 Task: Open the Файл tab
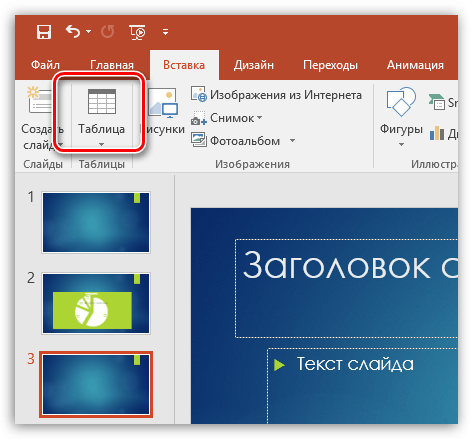[x=45, y=65]
